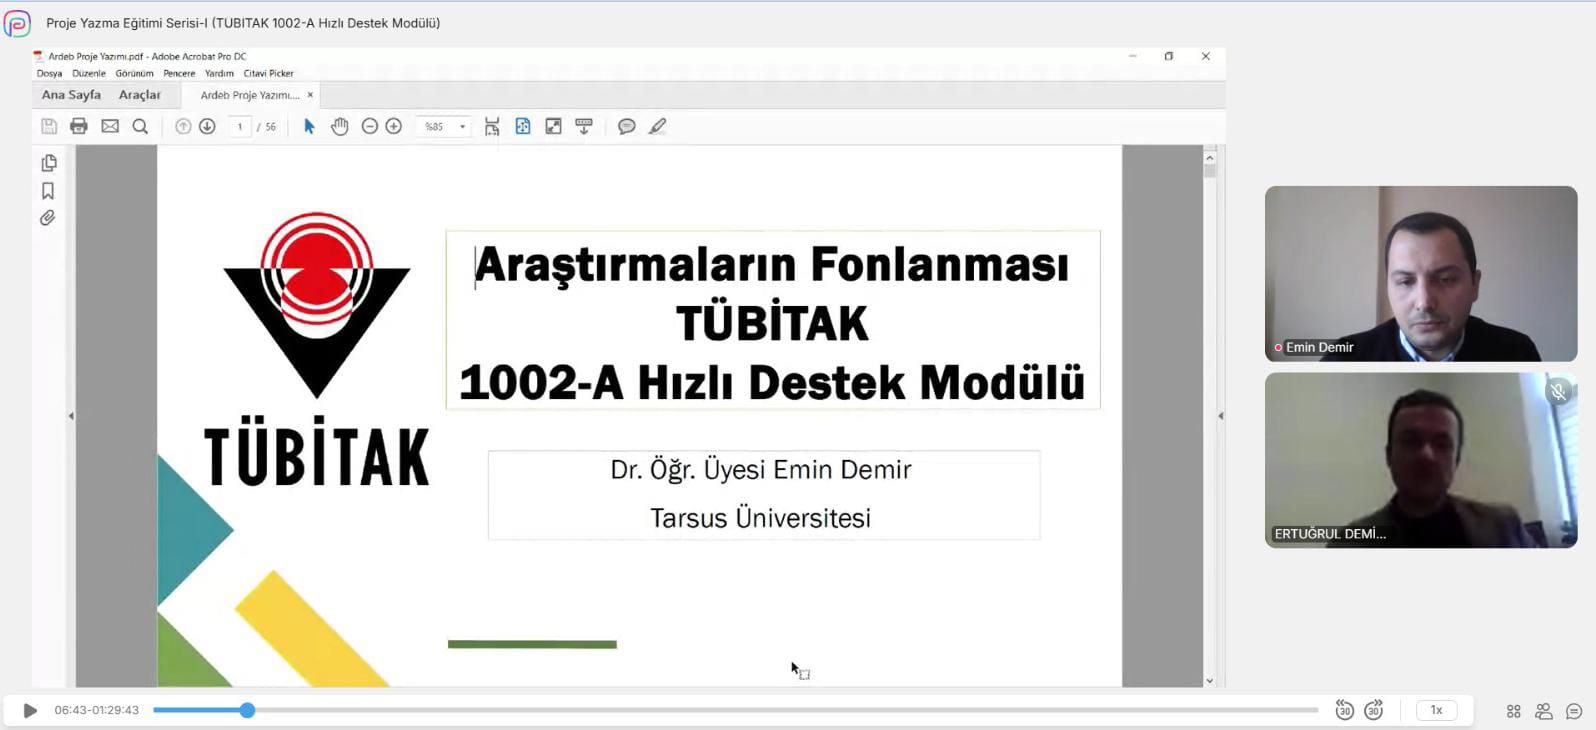Open the chat panel icon

tap(1574, 711)
